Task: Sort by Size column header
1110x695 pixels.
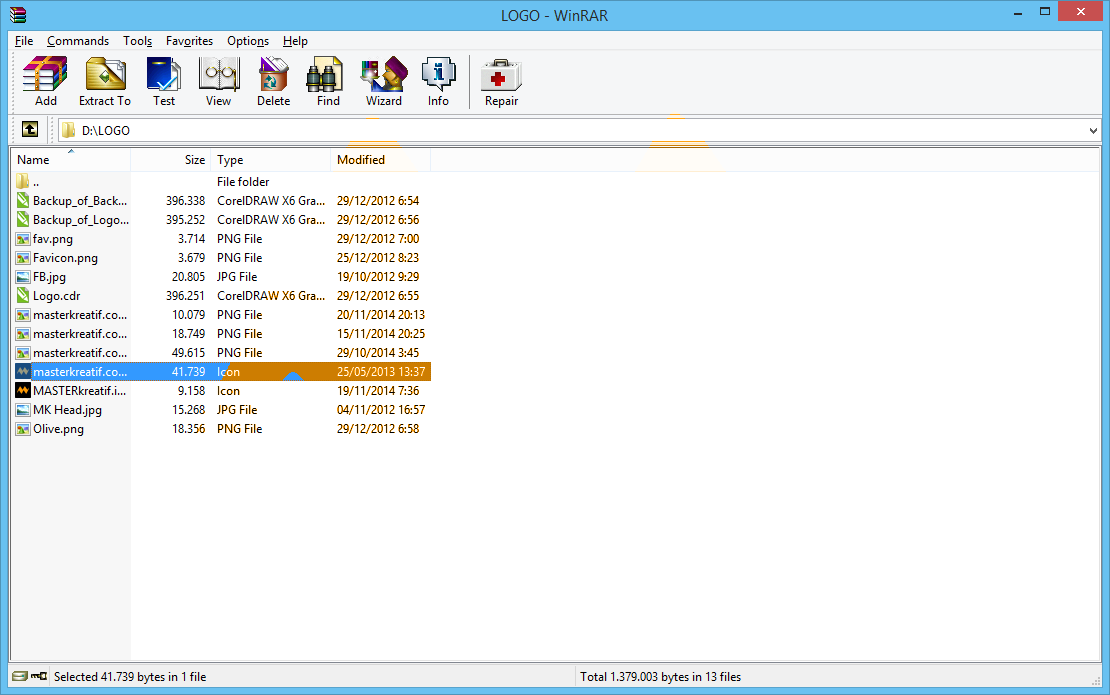Action: click(171, 160)
